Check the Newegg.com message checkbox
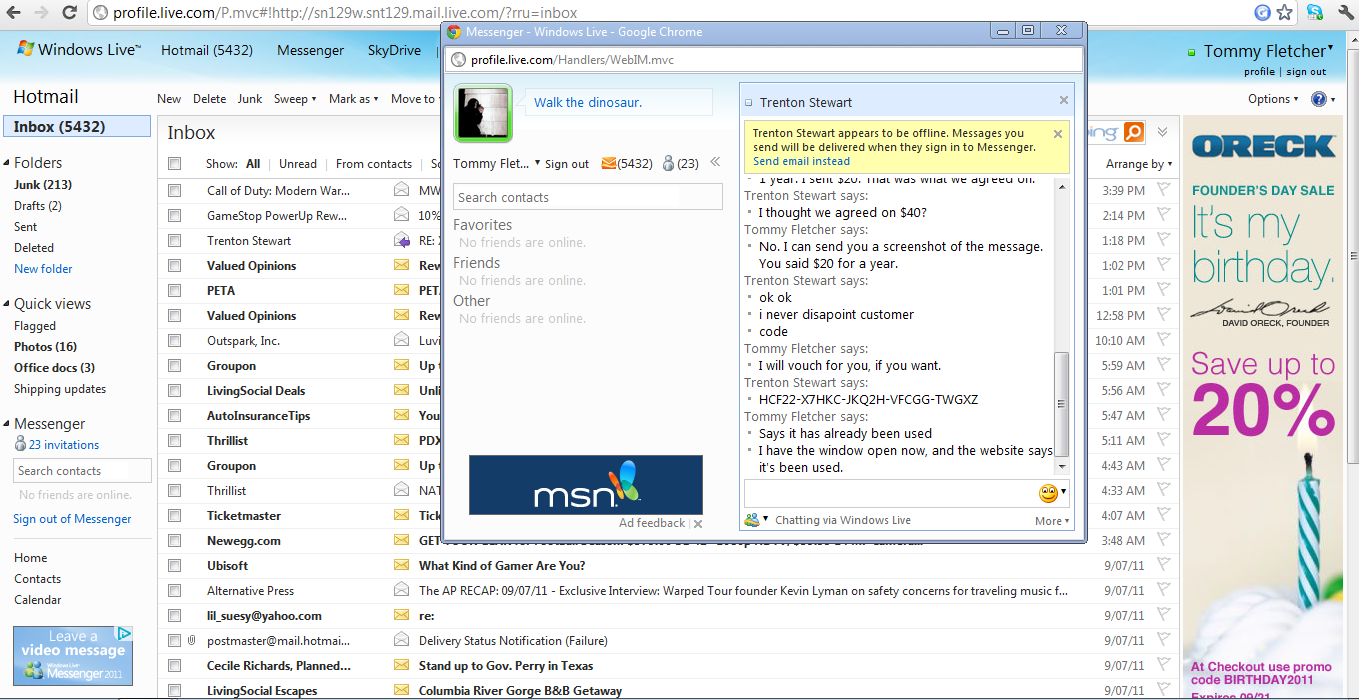 [175, 540]
